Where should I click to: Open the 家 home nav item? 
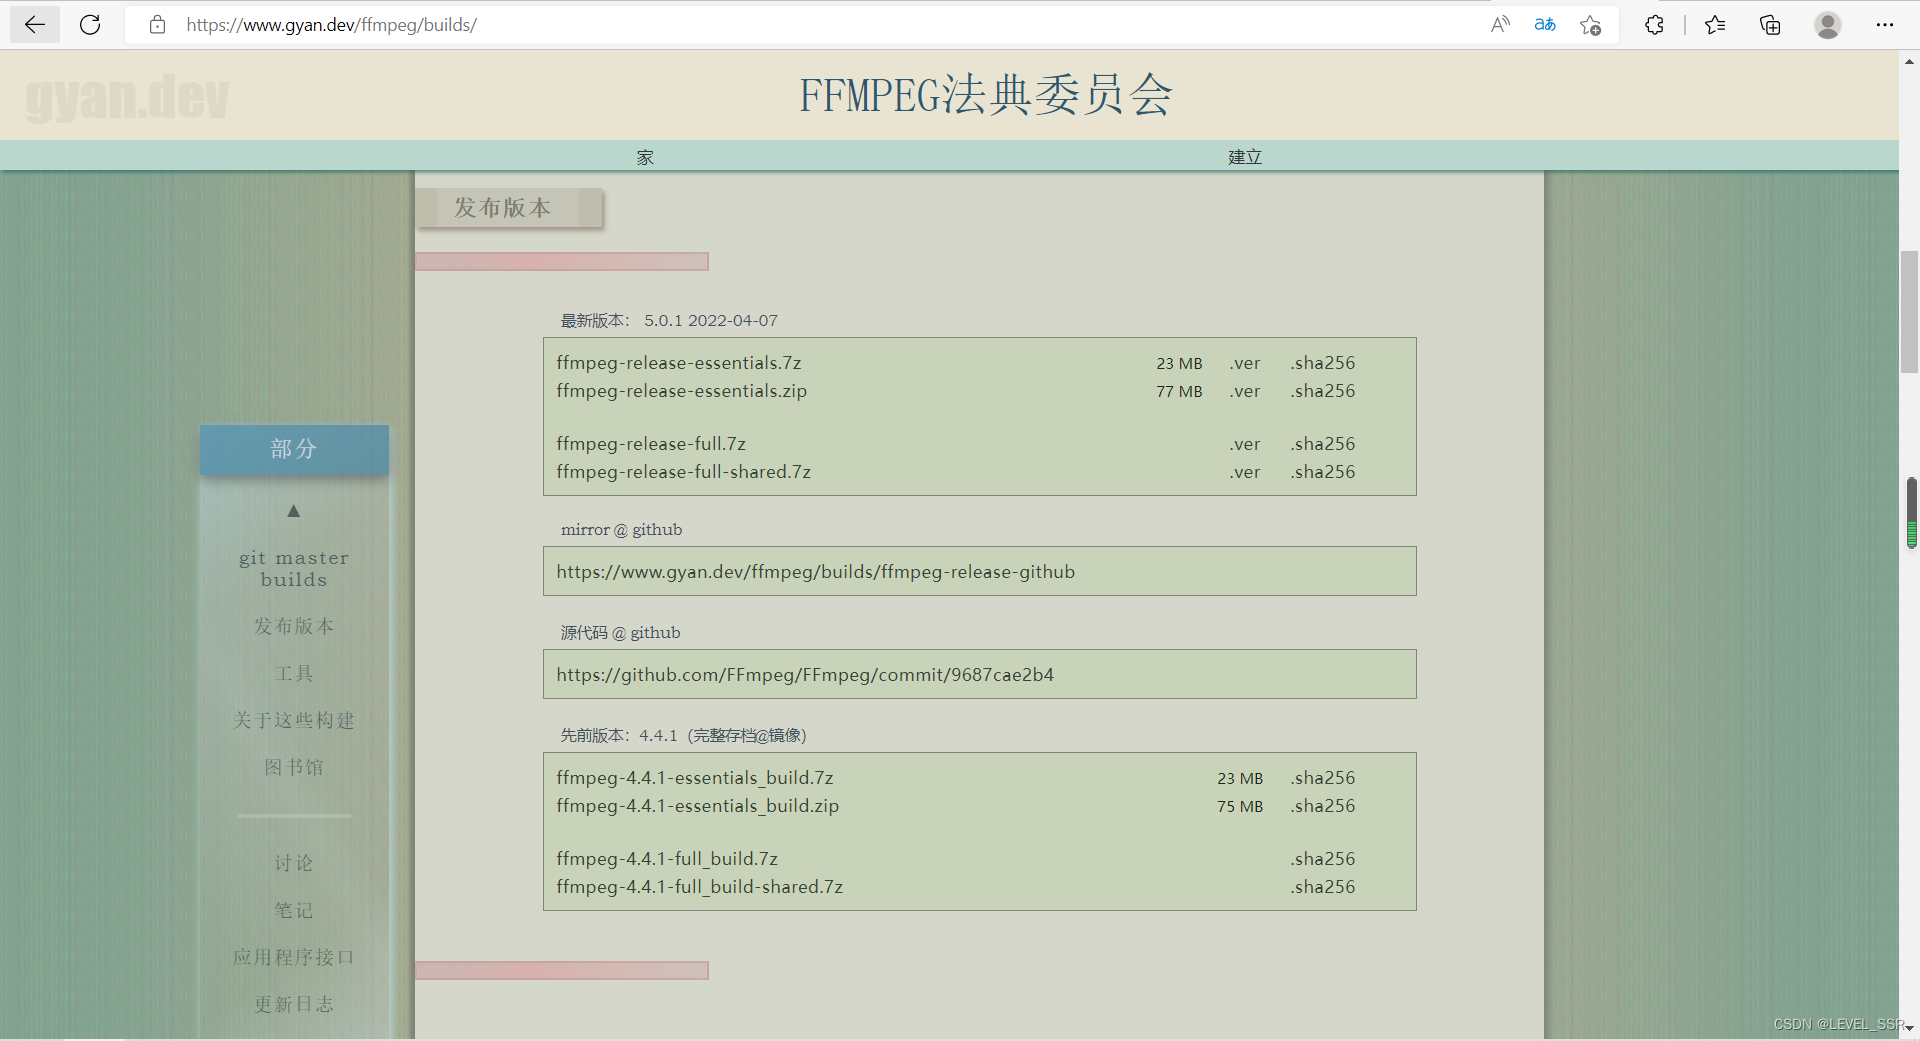pos(645,157)
